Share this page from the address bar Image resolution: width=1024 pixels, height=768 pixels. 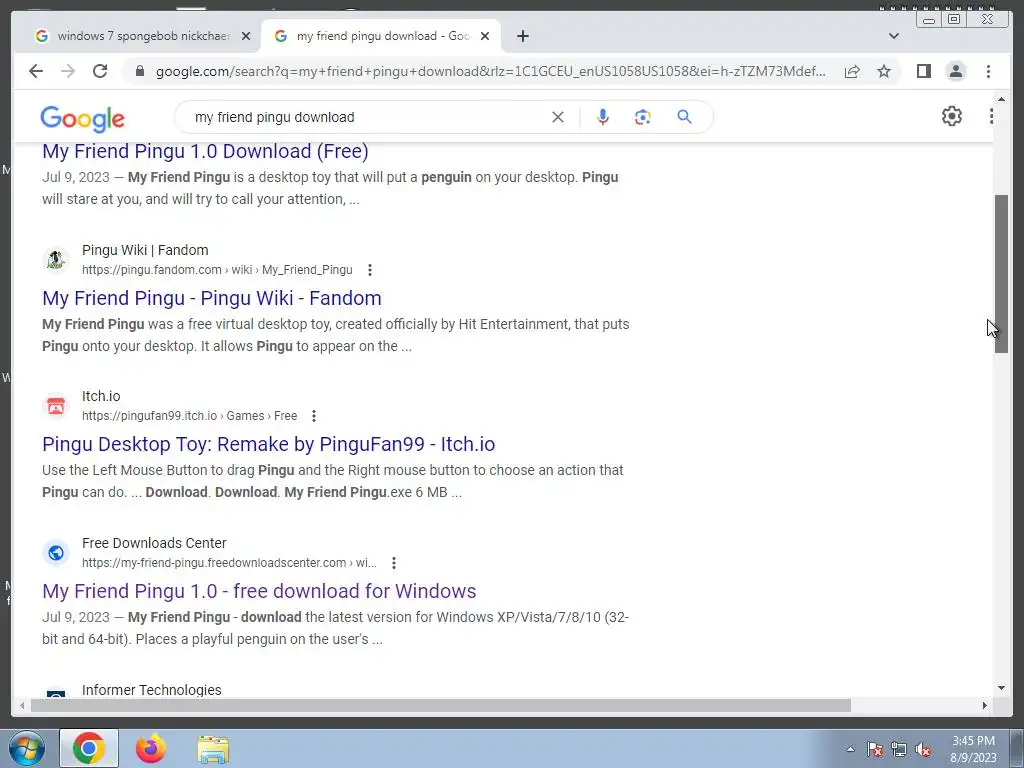point(852,71)
